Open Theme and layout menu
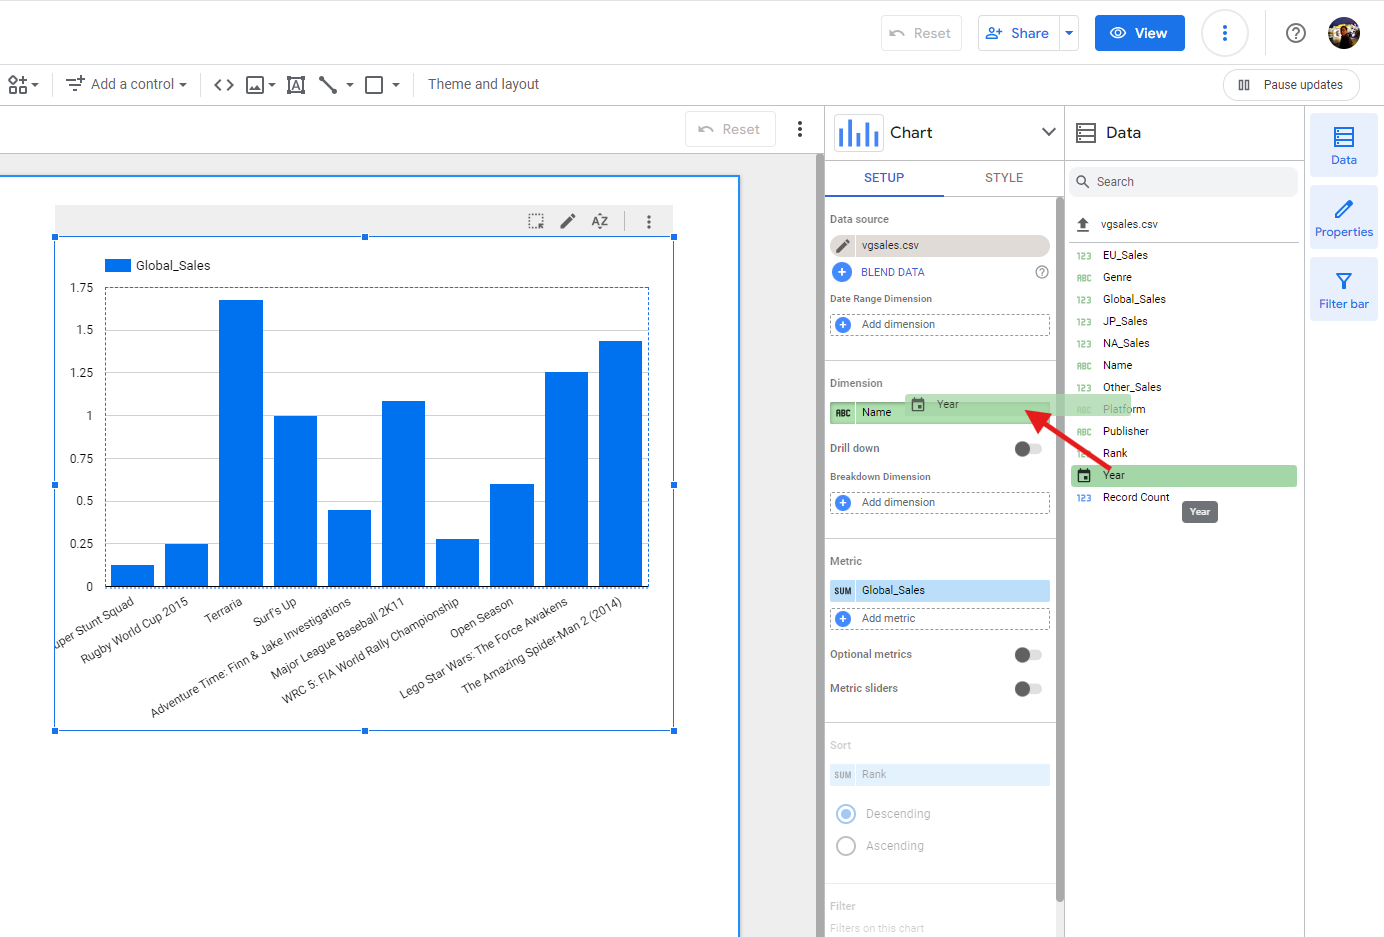This screenshot has width=1384, height=937. pyautogui.click(x=483, y=85)
